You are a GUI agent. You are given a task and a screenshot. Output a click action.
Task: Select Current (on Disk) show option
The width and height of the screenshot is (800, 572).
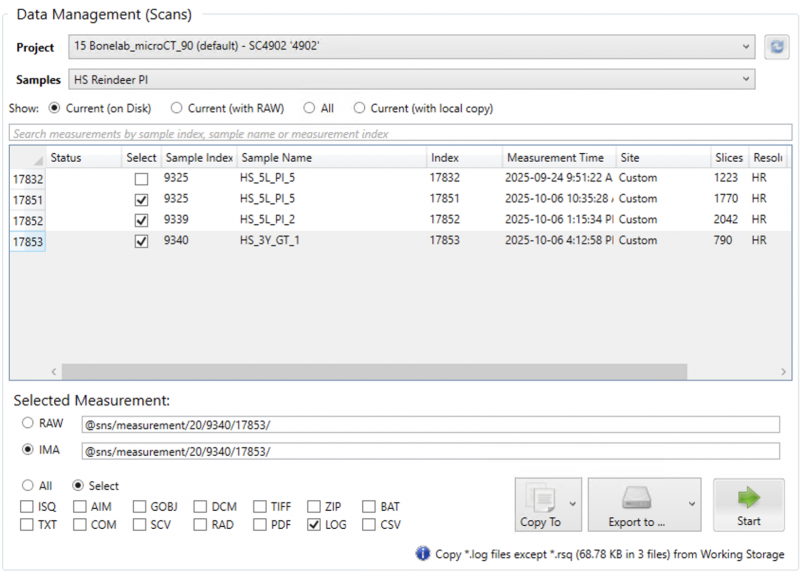pyautogui.click(x=54, y=108)
